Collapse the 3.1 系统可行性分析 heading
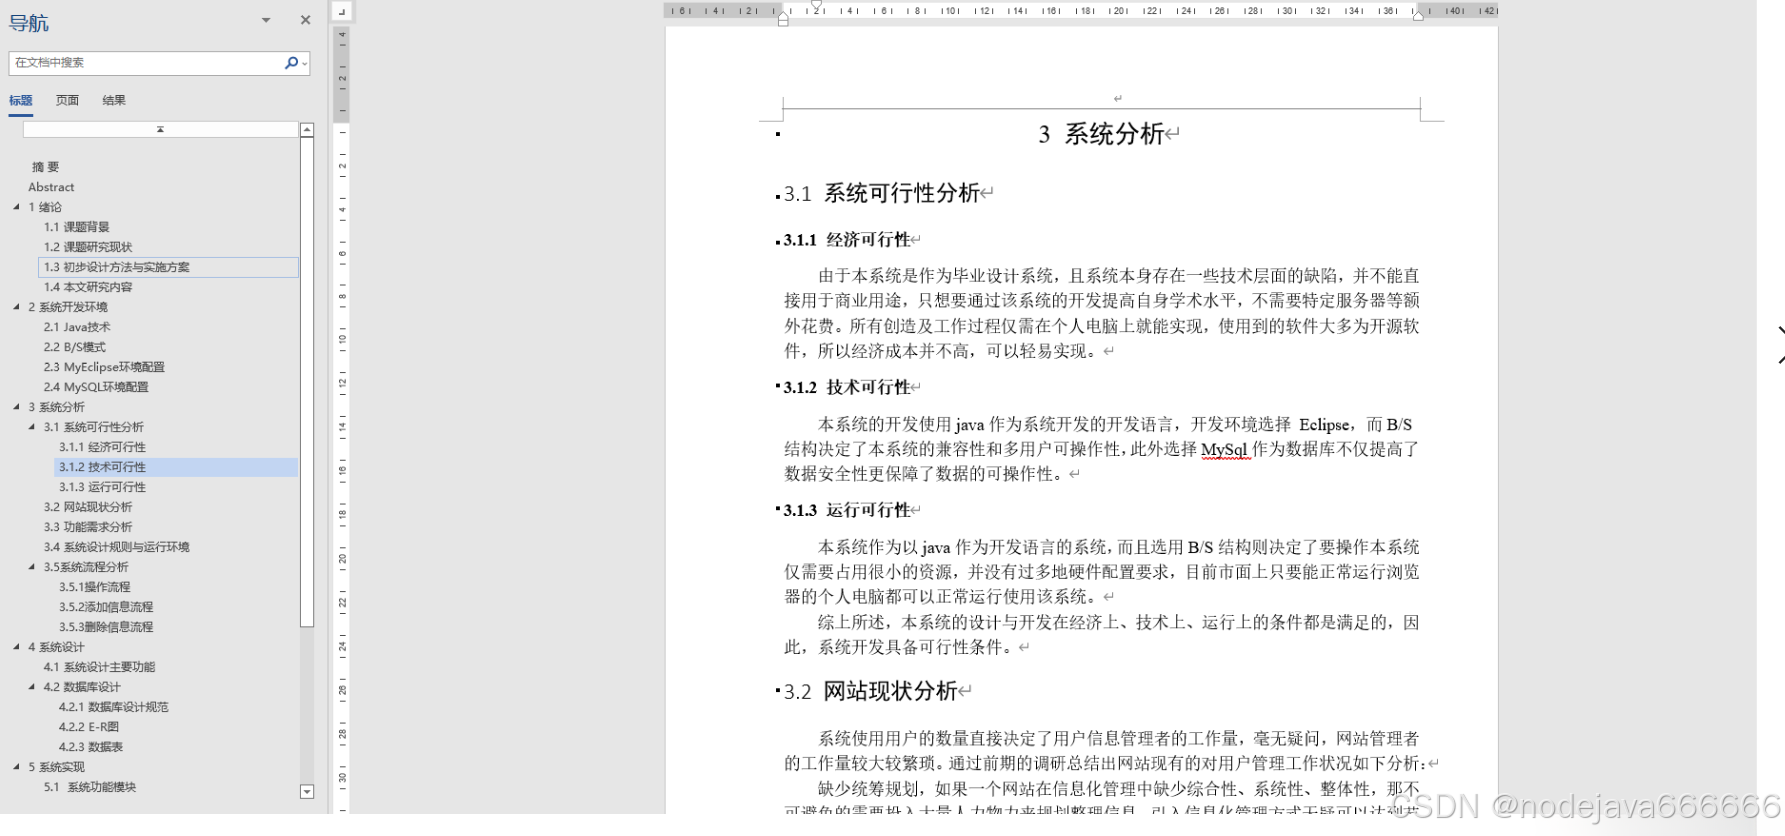Viewport: 1785px width, 836px height. pyautogui.click(x=32, y=427)
